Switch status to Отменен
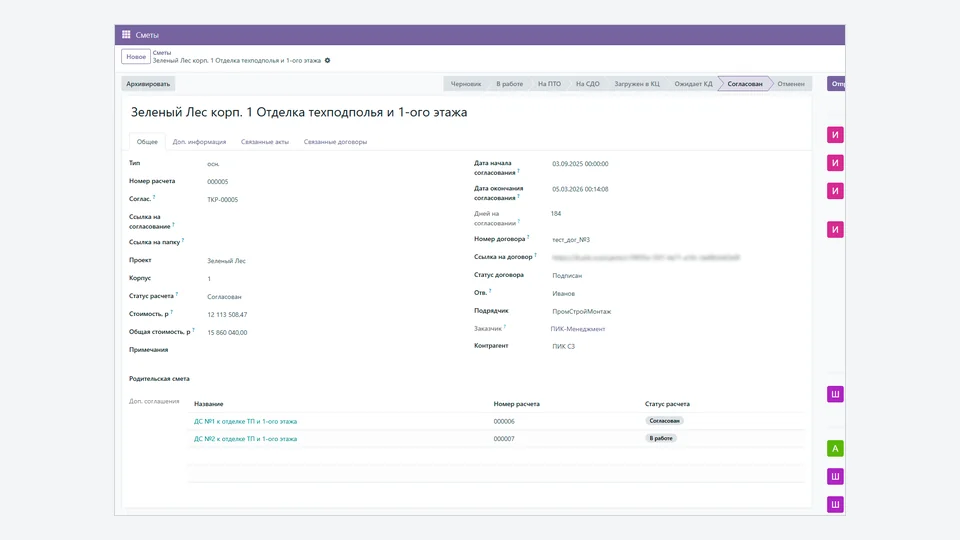 point(791,84)
